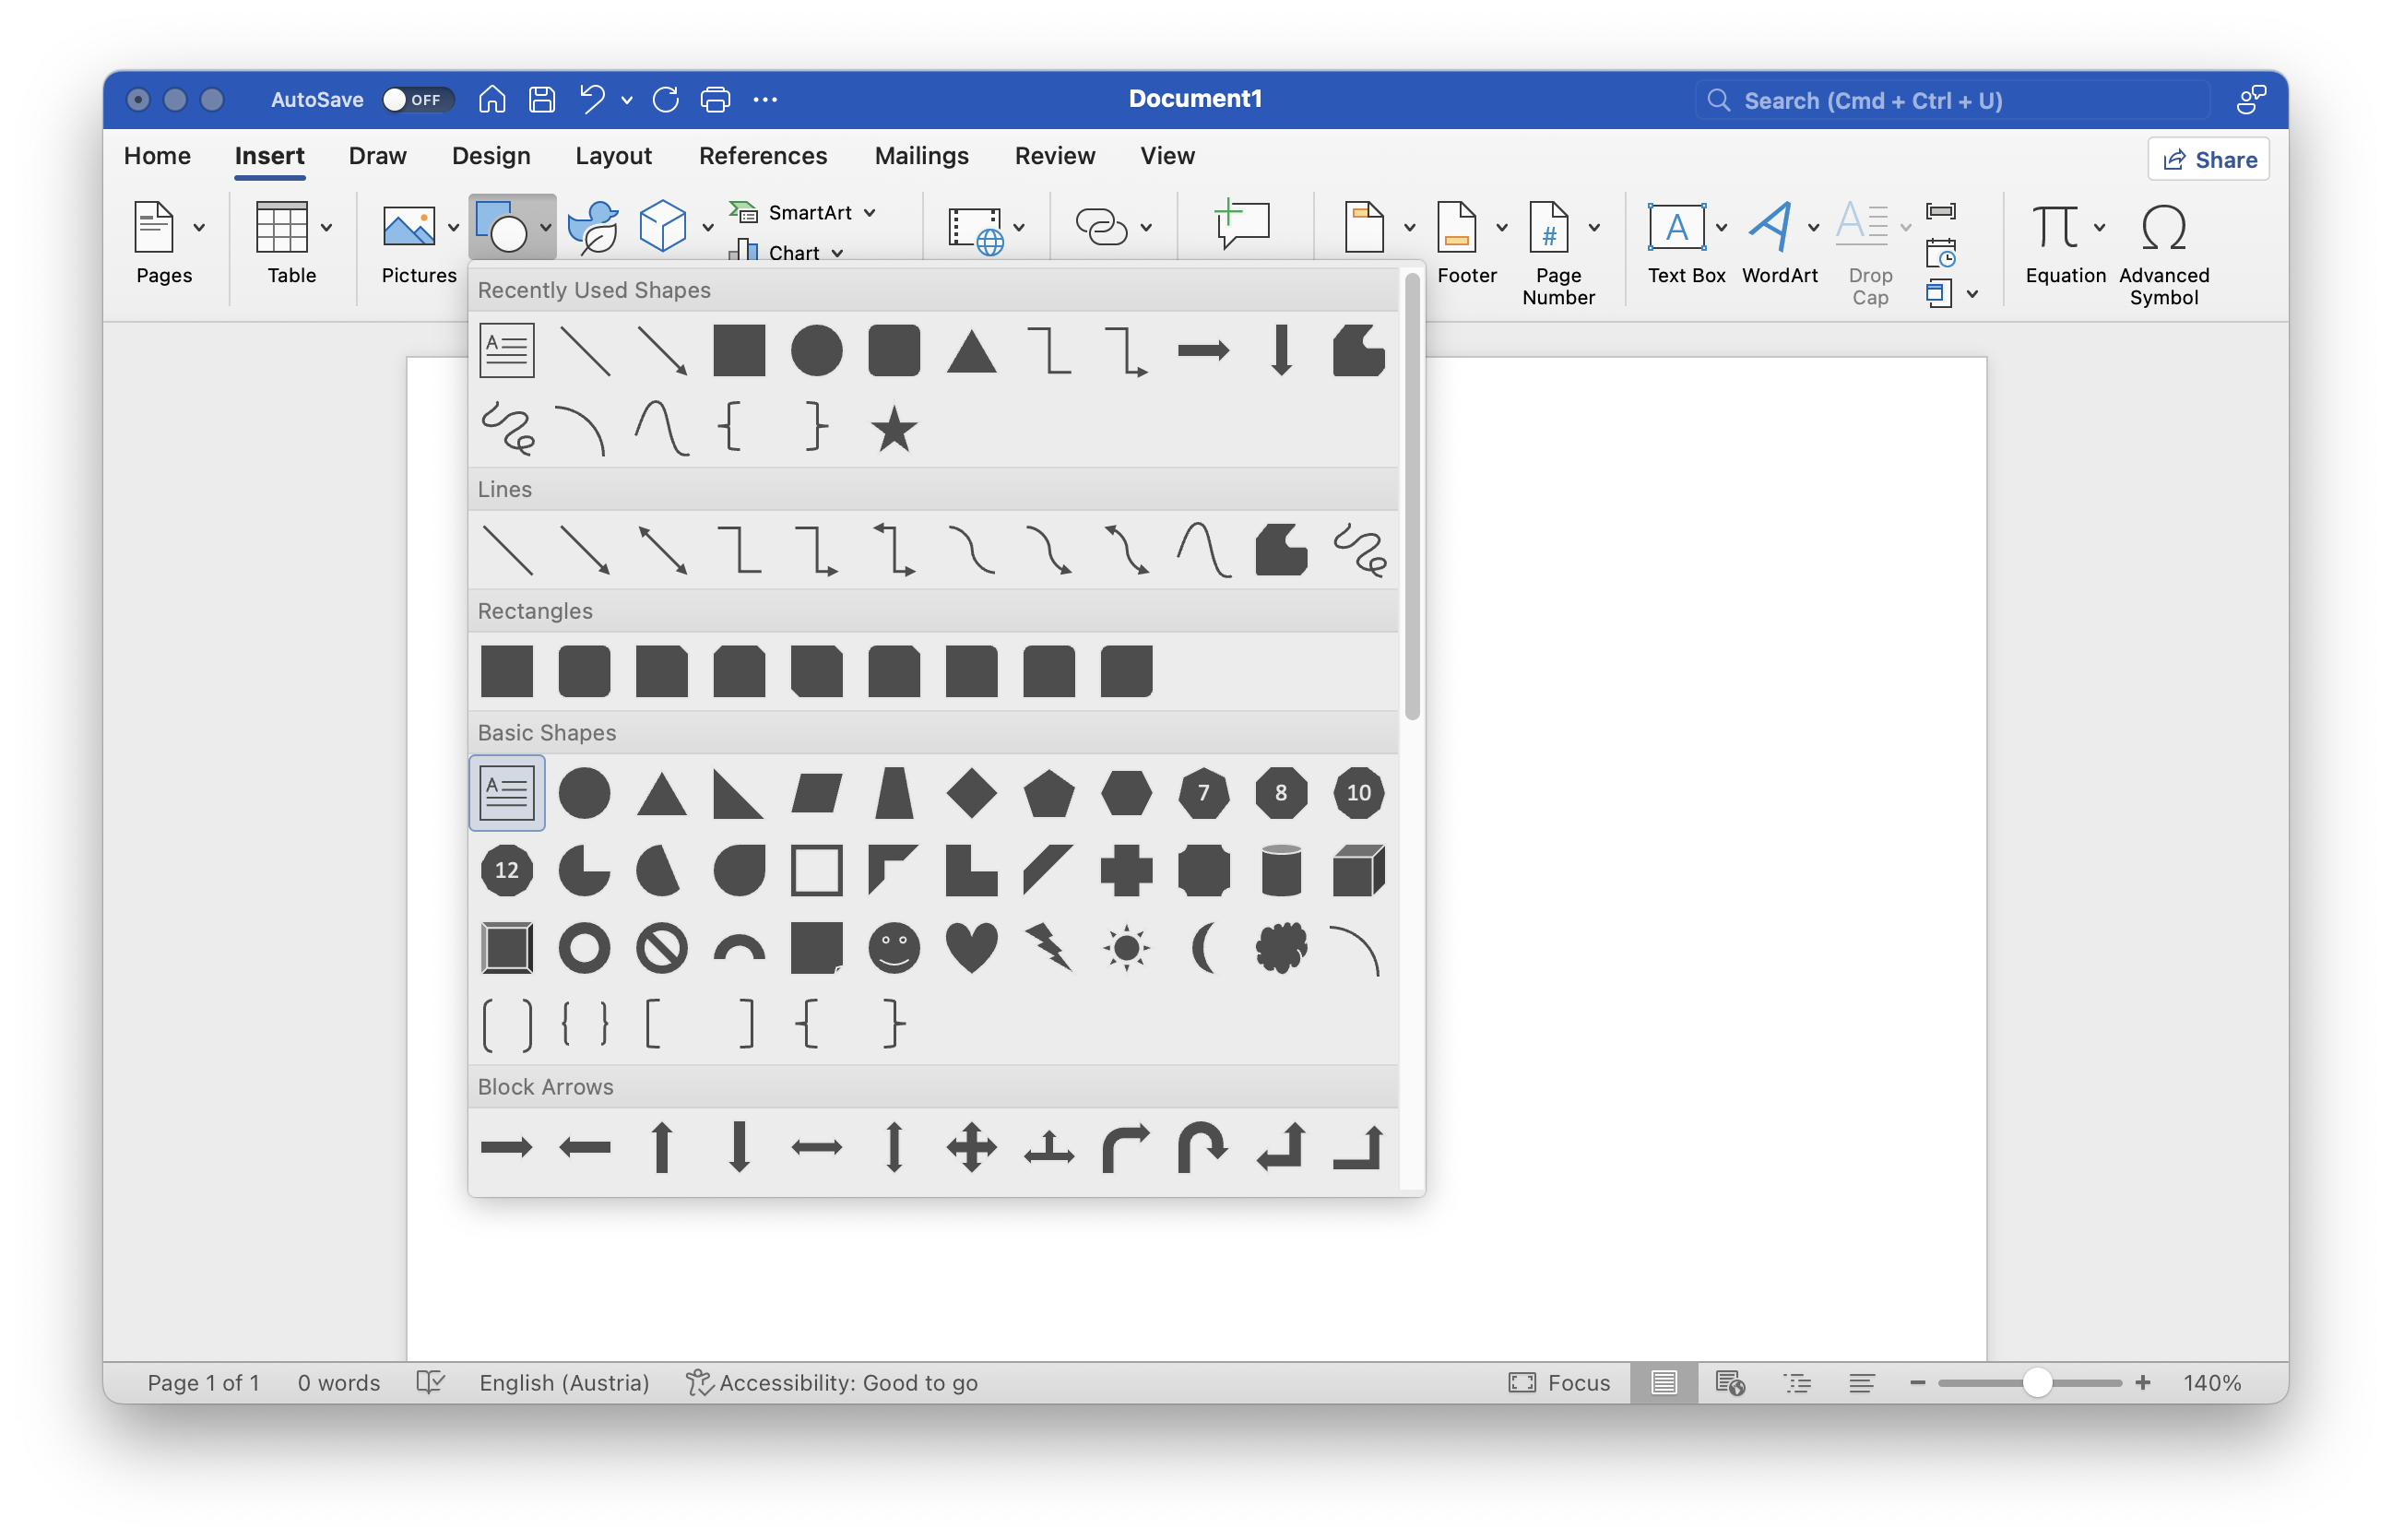The height and width of the screenshot is (1540, 2392).
Task: Switch to Print Layout view in the status bar
Action: click(x=1663, y=1382)
